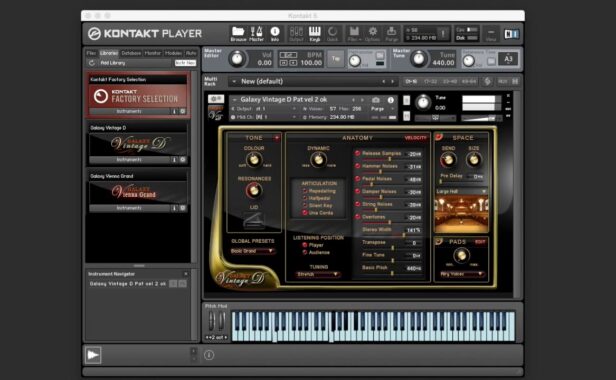The width and height of the screenshot is (616, 380).
Task: Toggle the Master editor metronome icon
Action: [257, 32]
